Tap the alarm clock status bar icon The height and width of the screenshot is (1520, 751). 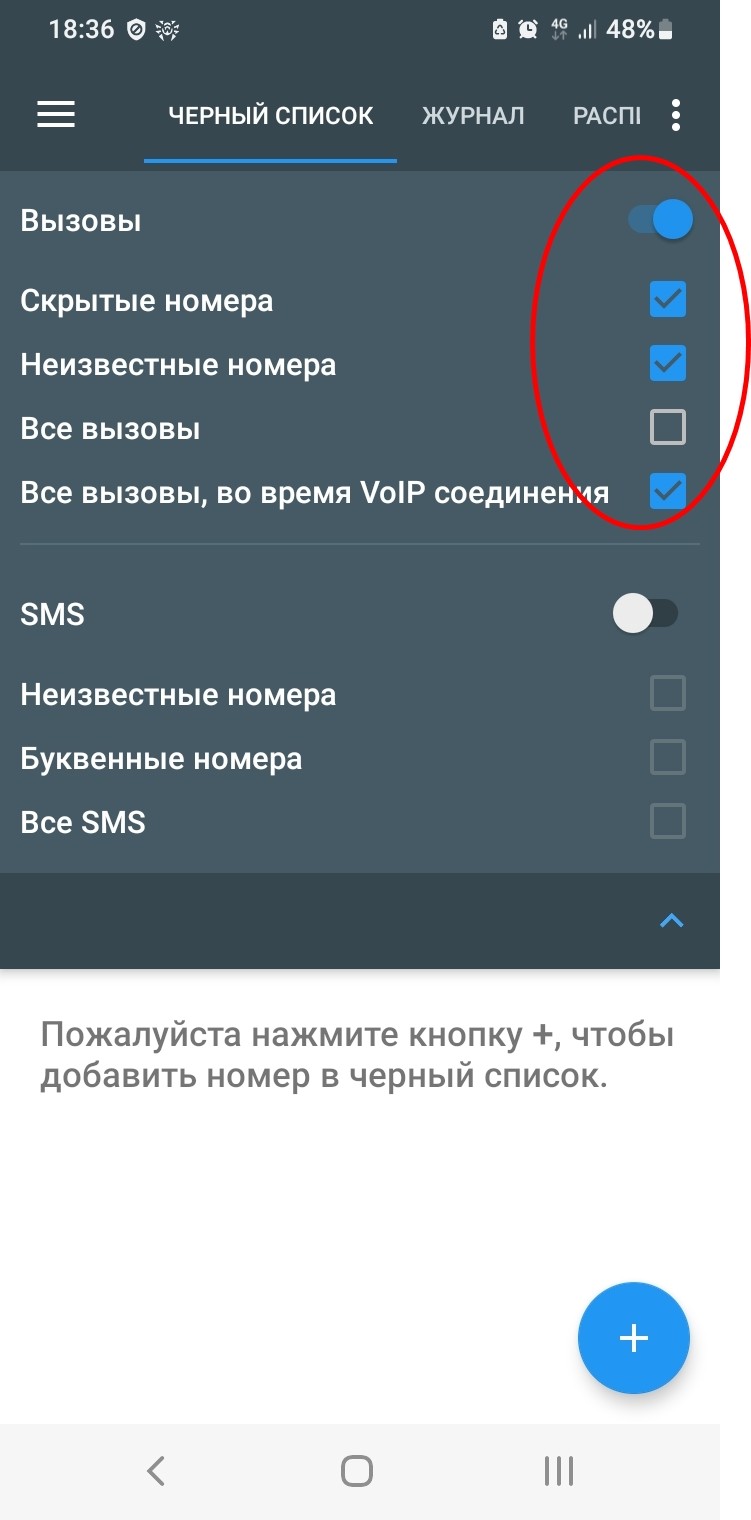click(528, 30)
